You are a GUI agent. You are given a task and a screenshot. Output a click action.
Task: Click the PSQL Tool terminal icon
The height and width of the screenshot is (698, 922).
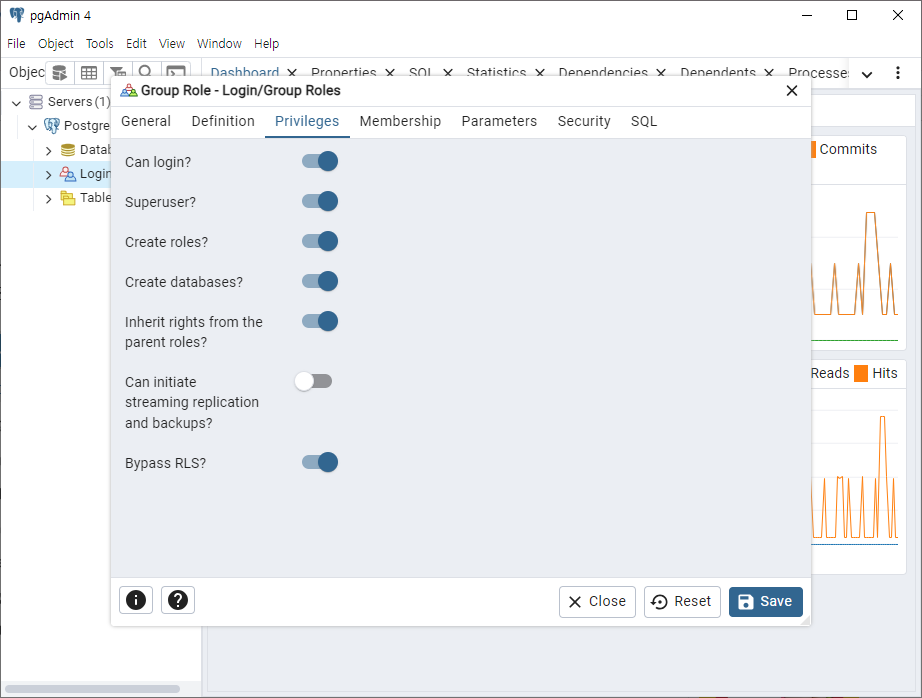click(176, 73)
